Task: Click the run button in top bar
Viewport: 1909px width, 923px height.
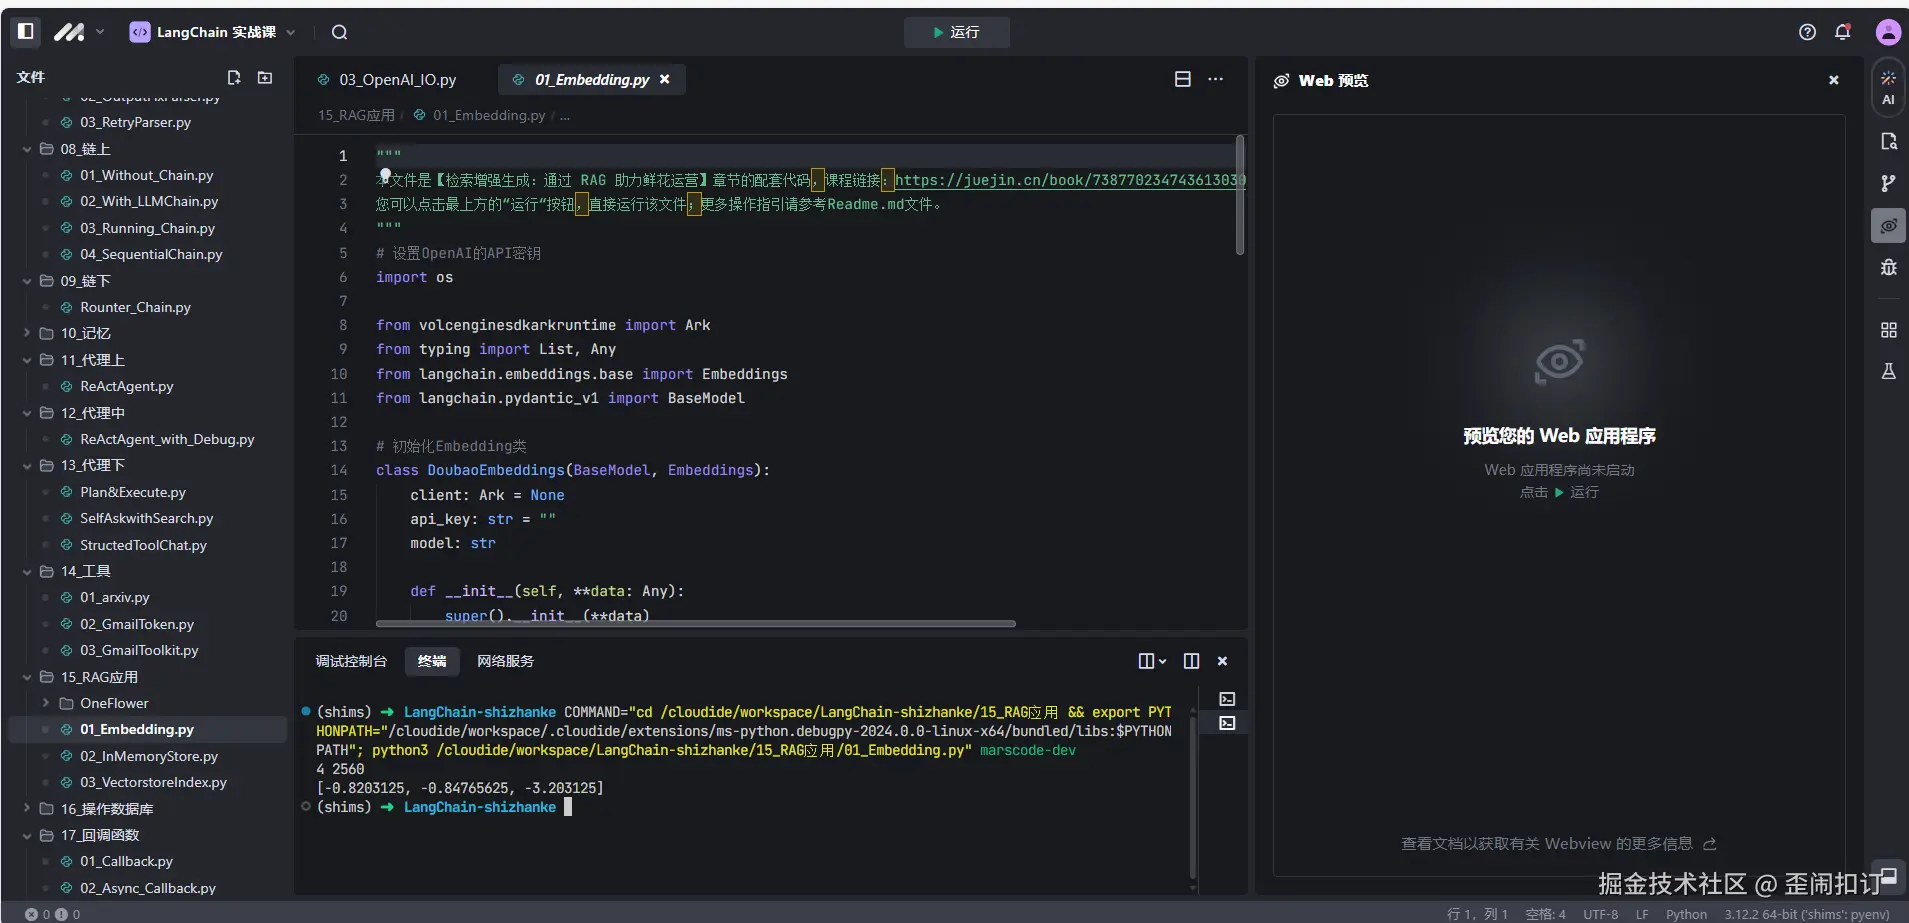Action: click(x=956, y=32)
